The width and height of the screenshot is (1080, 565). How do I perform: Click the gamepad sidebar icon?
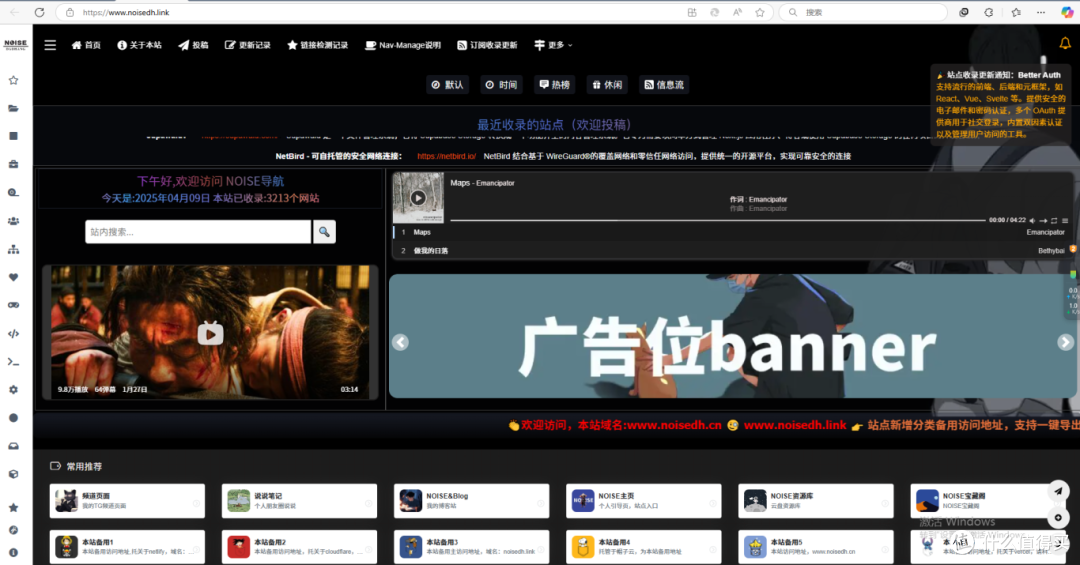[13, 305]
